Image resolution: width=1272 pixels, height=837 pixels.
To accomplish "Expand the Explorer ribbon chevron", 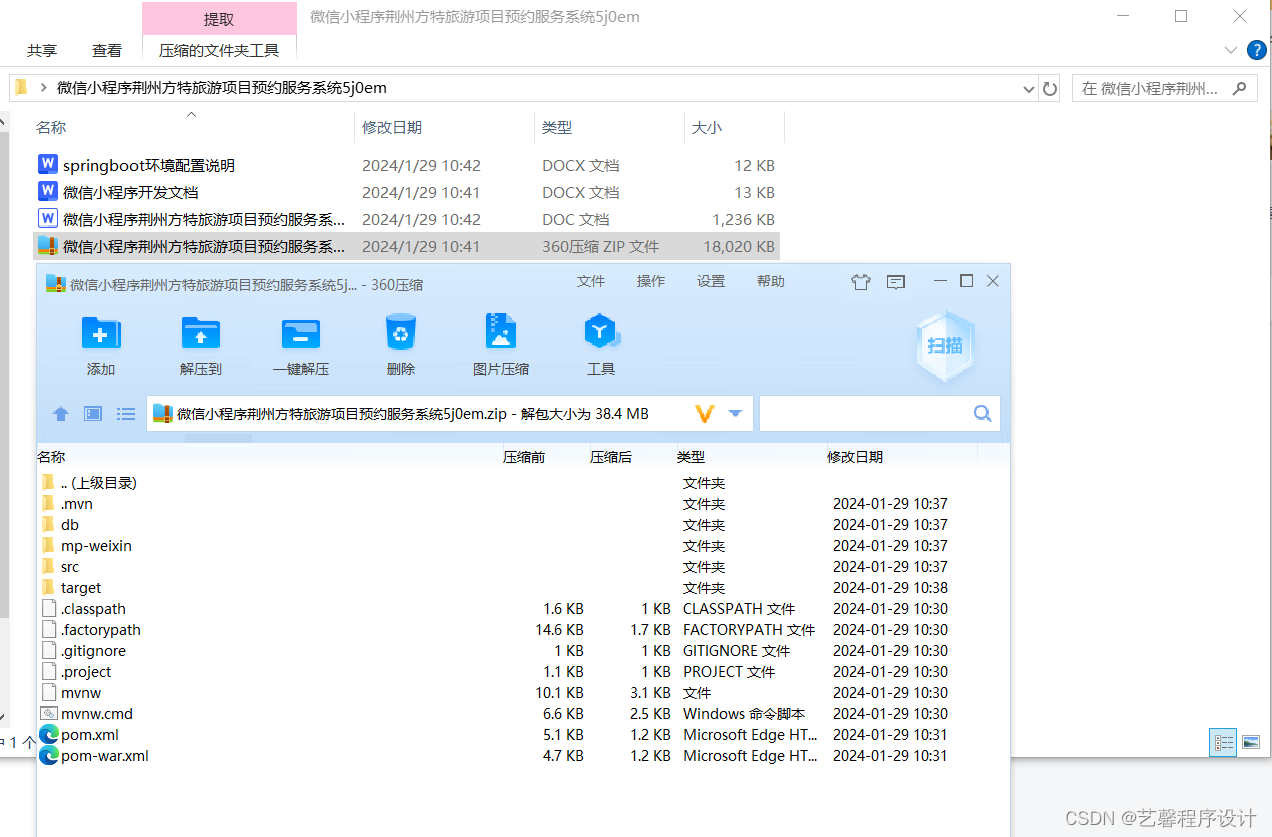I will point(1231,50).
